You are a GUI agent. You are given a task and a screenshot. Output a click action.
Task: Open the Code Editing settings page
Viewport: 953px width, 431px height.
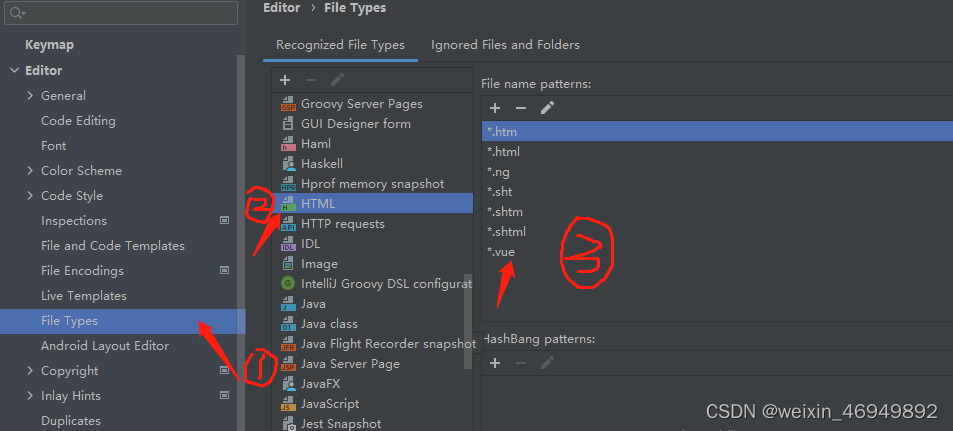pos(78,121)
